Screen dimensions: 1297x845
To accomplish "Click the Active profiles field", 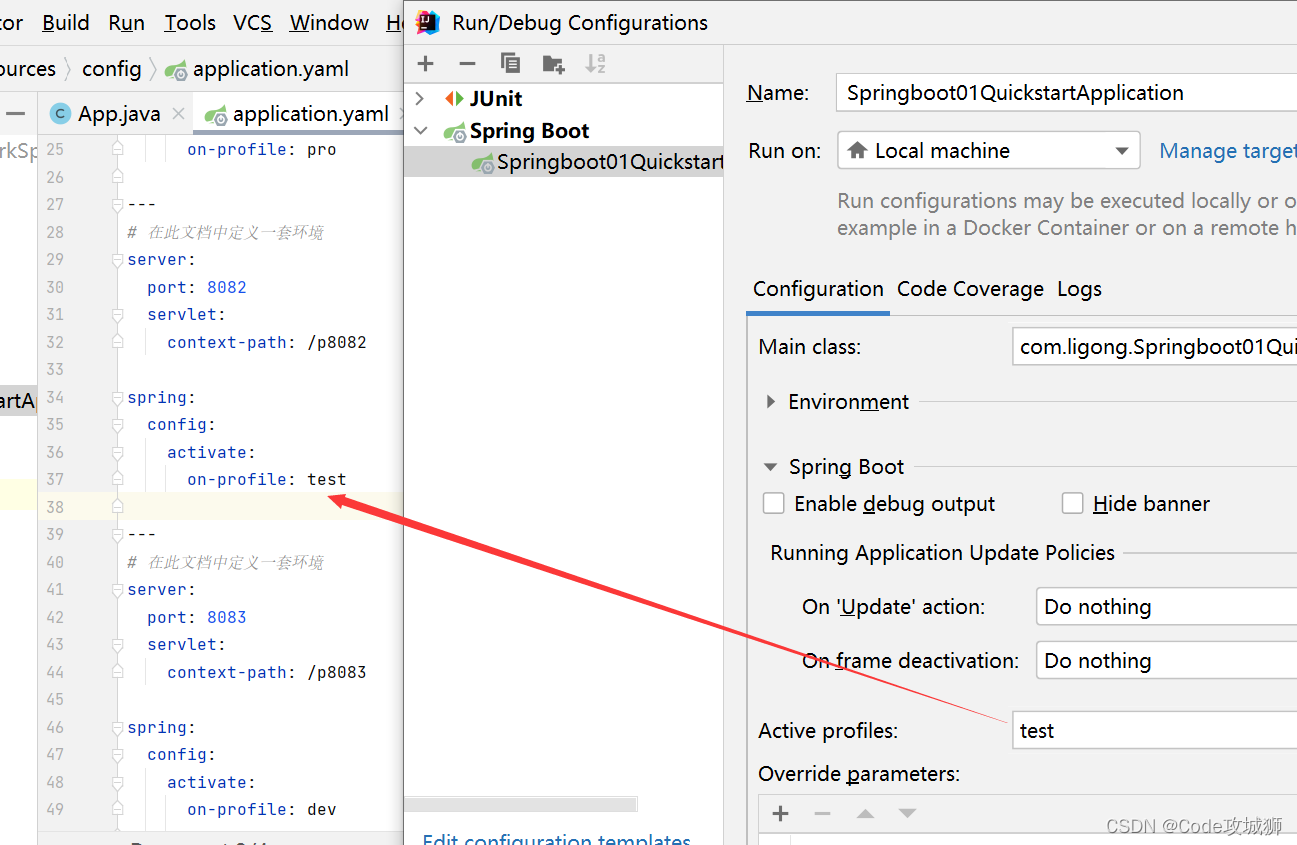I will [x=1154, y=731].
